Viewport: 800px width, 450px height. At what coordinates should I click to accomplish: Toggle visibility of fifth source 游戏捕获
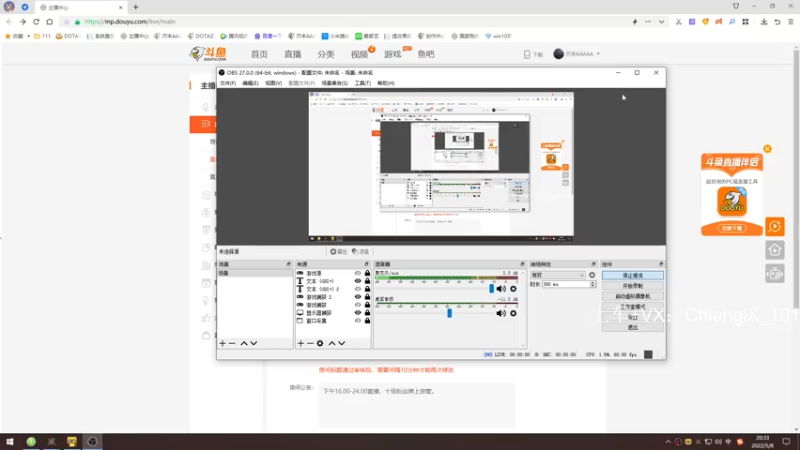358,305
